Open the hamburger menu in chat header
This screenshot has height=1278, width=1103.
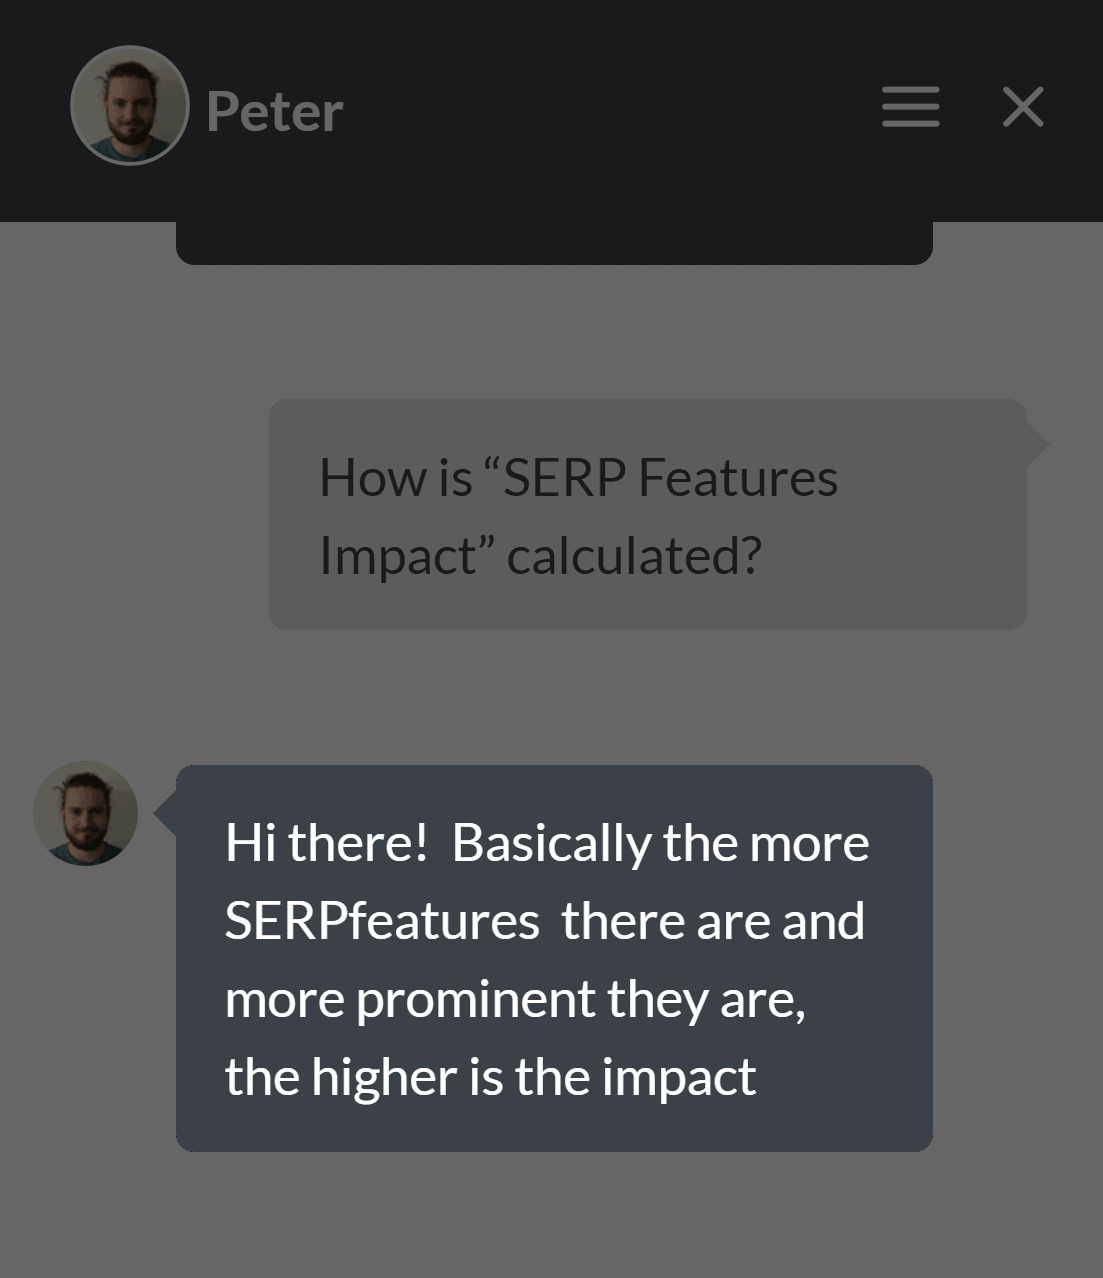click(x=910, y=106)
